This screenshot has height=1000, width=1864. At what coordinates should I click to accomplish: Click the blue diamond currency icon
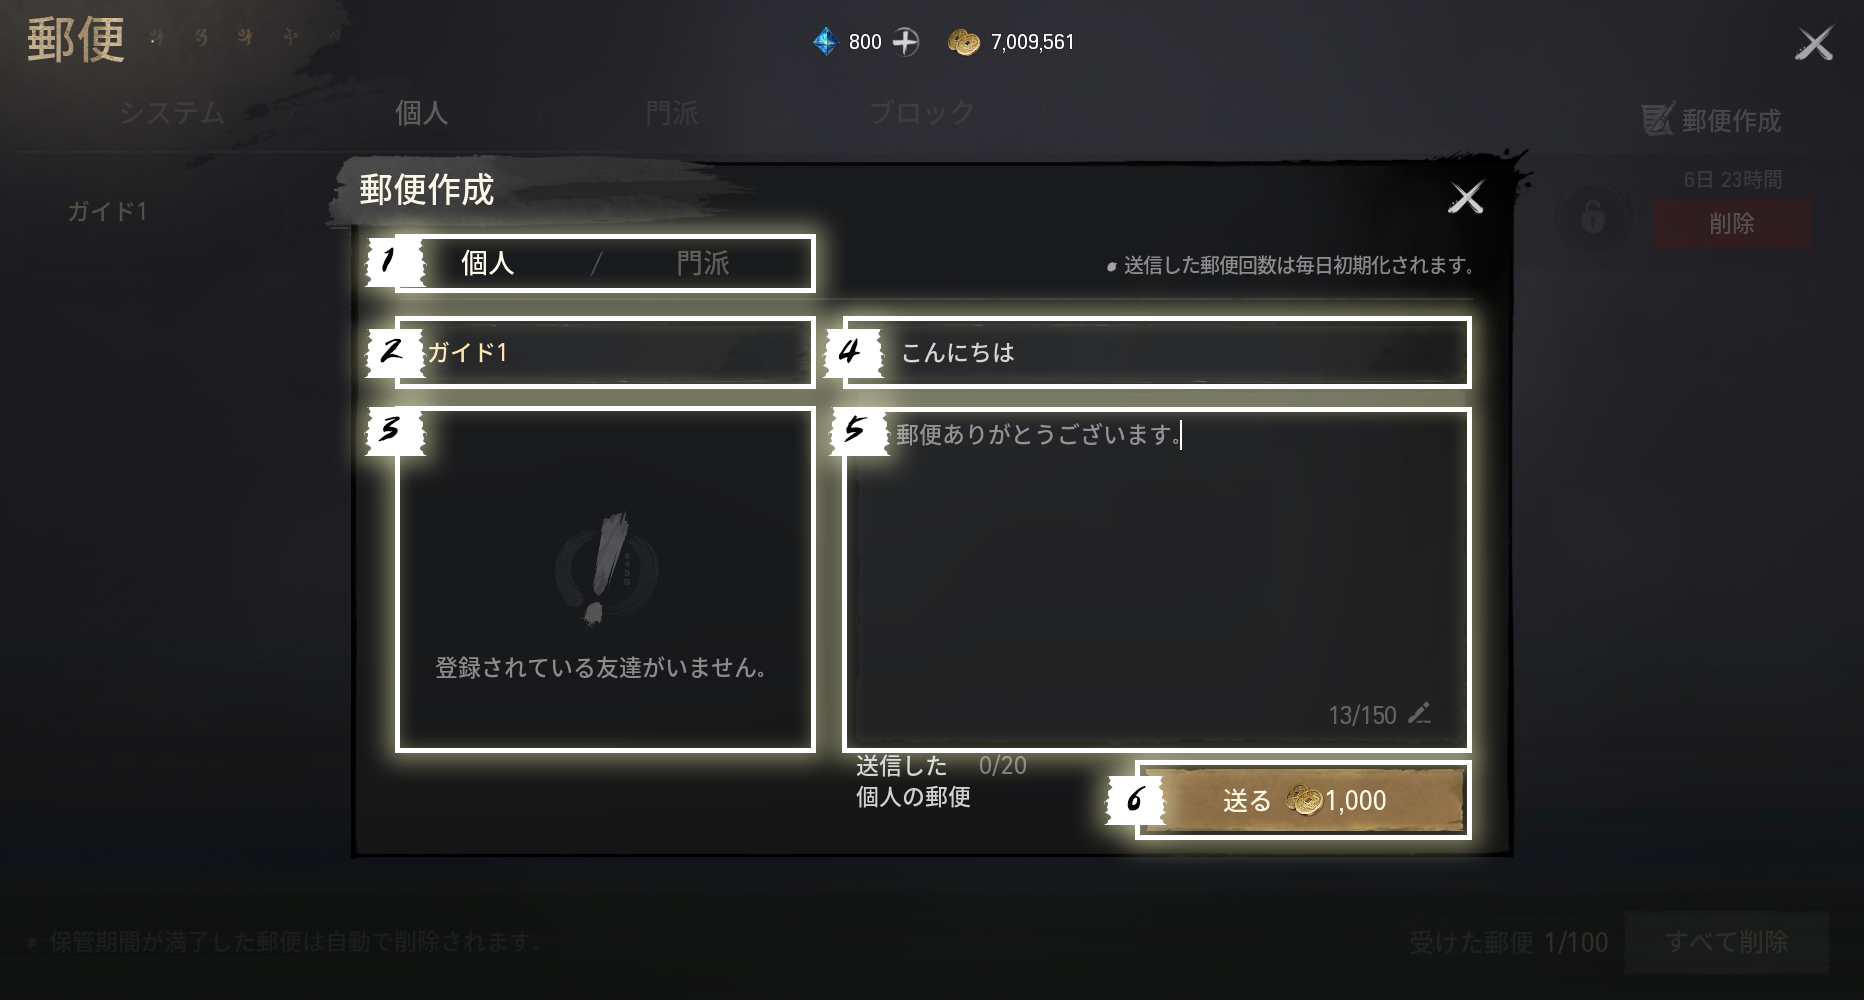825,42
